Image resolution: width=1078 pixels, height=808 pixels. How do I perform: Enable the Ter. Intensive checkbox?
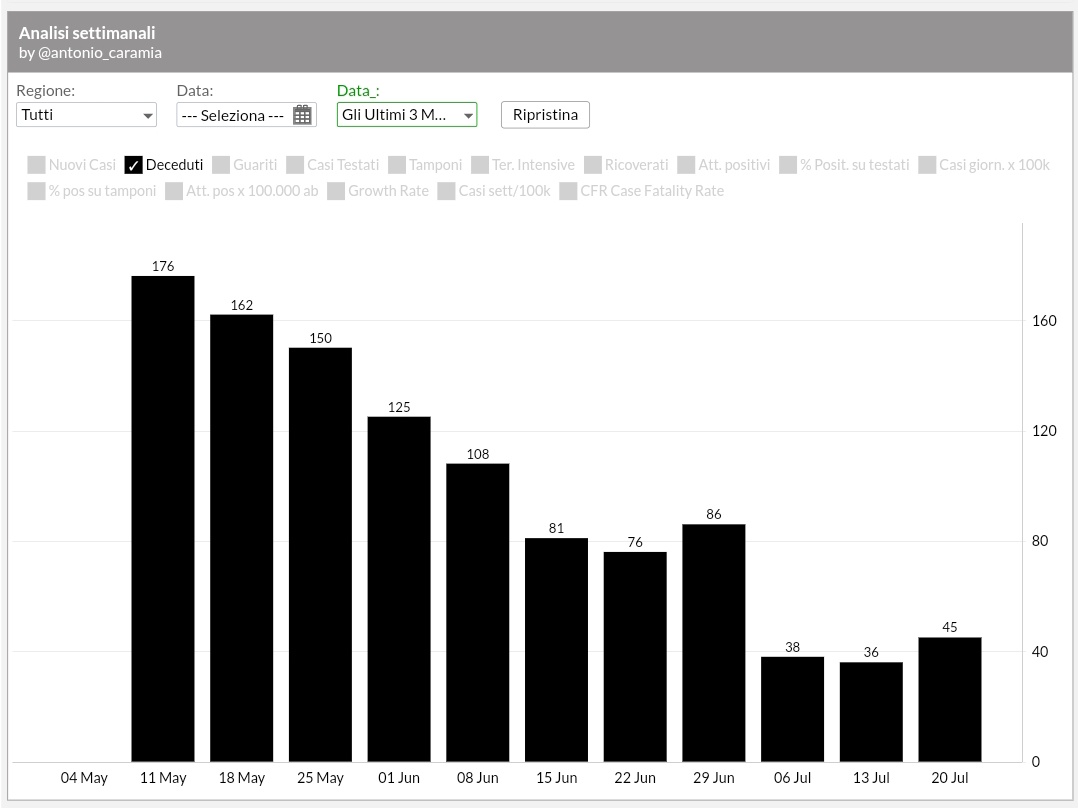tap(480, 165)
